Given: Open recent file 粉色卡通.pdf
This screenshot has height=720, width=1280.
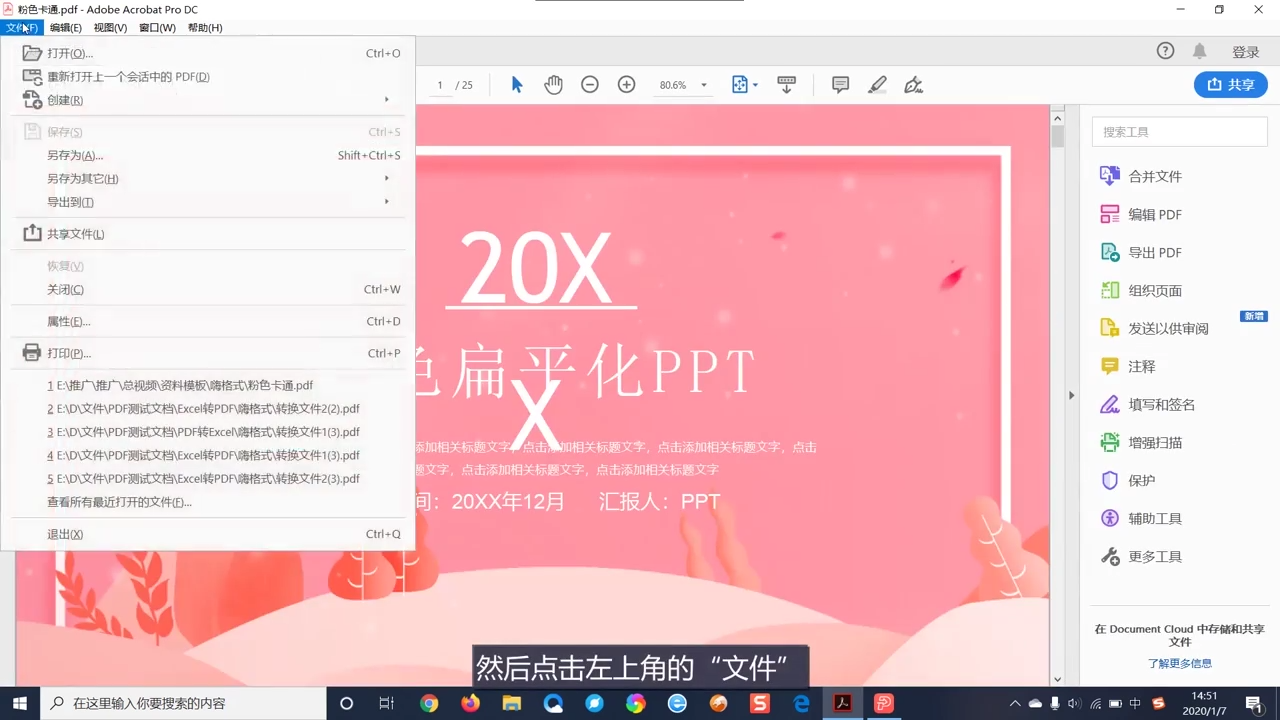Looking at the screenshot, I should tap(209, 385).
